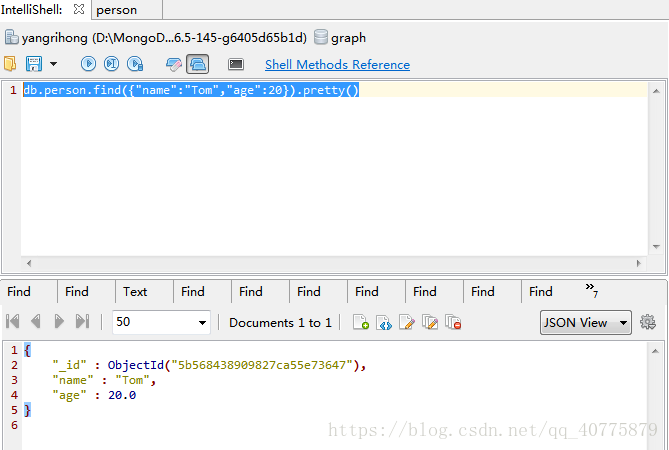
Task: Go to the first page of results
Action: coord(13,321)
